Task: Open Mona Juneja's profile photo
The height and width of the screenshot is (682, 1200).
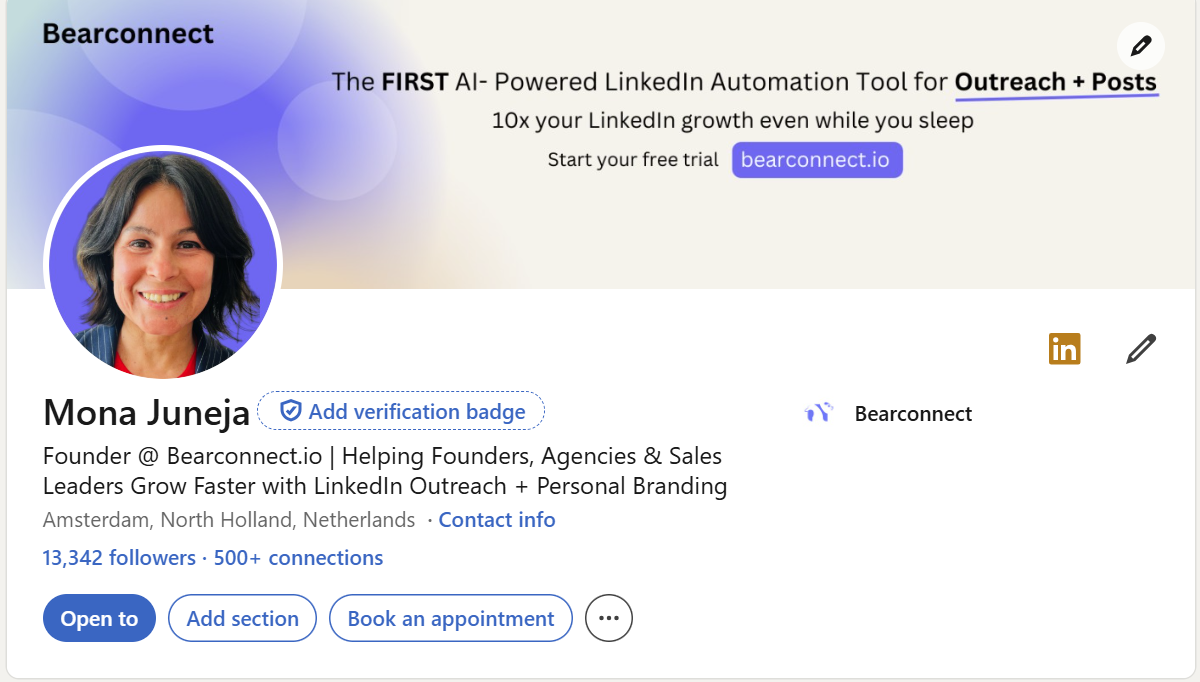Action: (163, 265)
